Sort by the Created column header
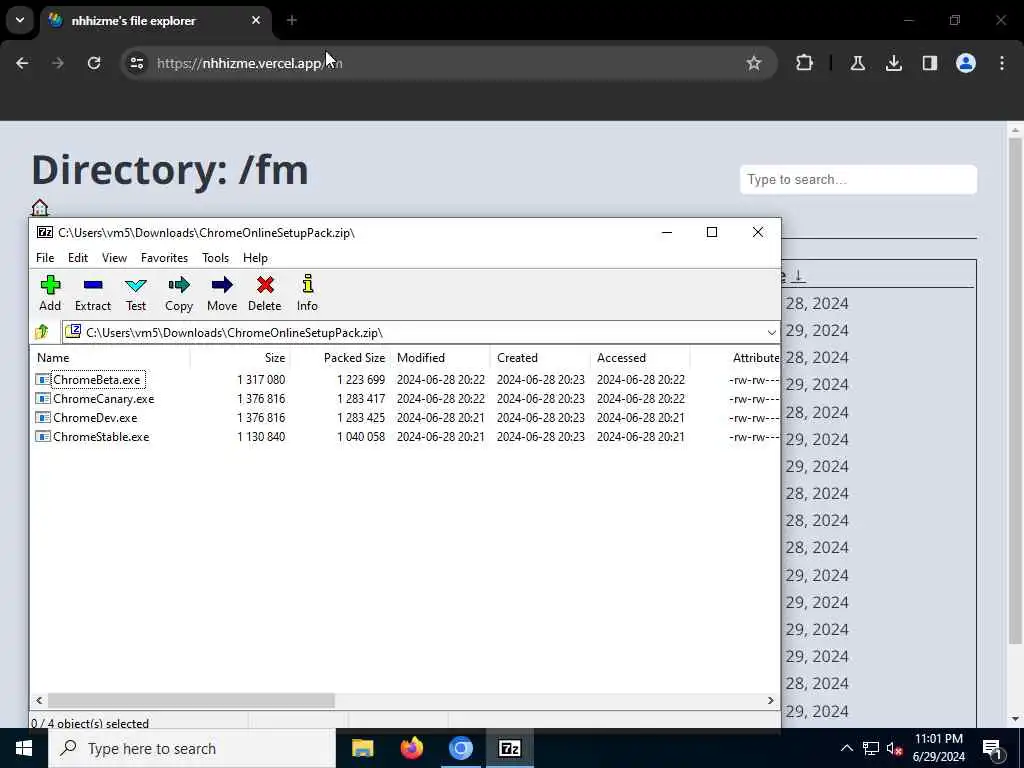Screen dimensions: 1024x768 (540, 358)
